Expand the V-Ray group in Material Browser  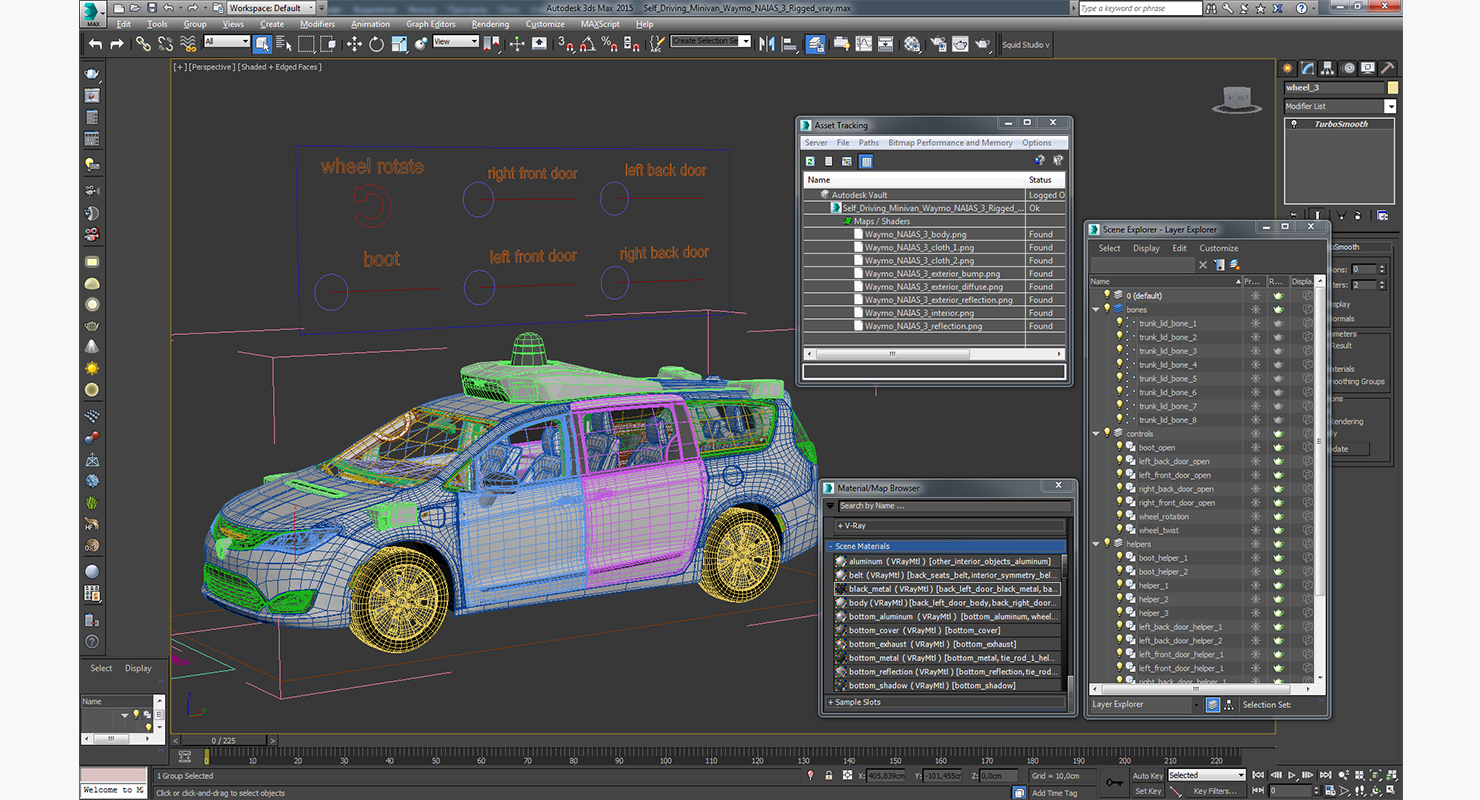(950, 525)
